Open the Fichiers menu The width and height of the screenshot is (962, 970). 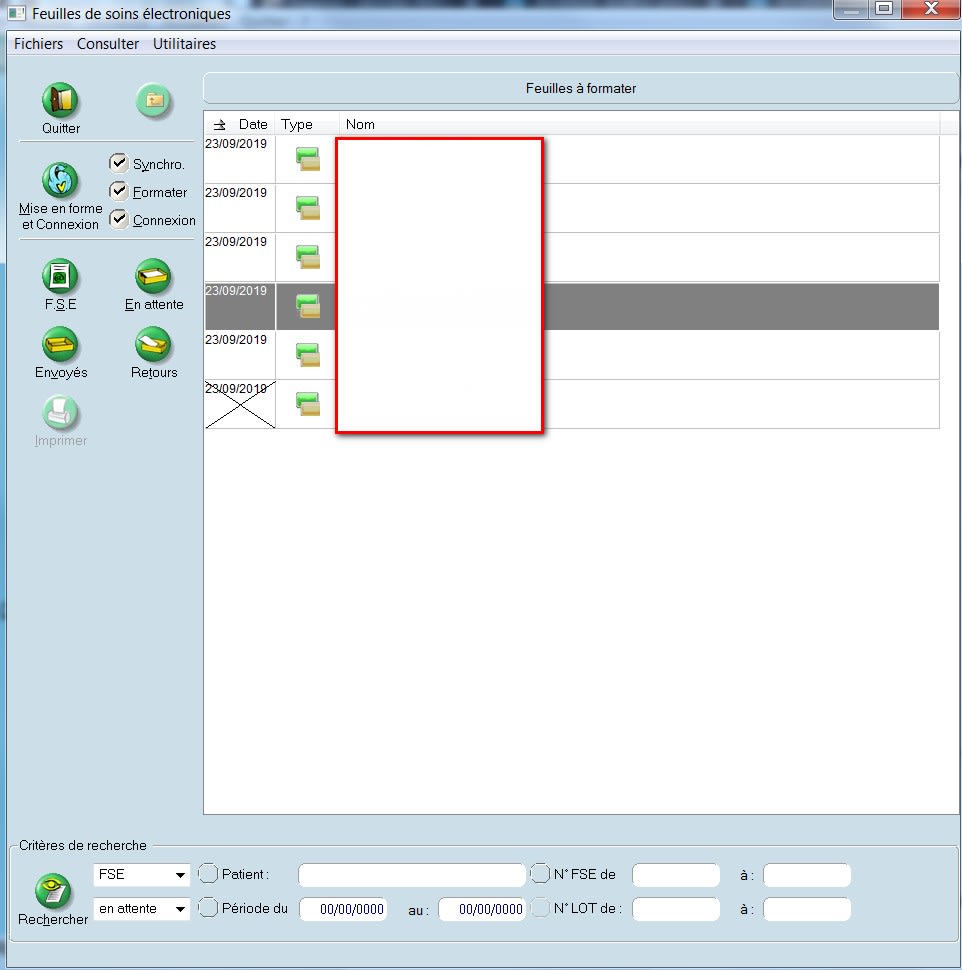38,44
